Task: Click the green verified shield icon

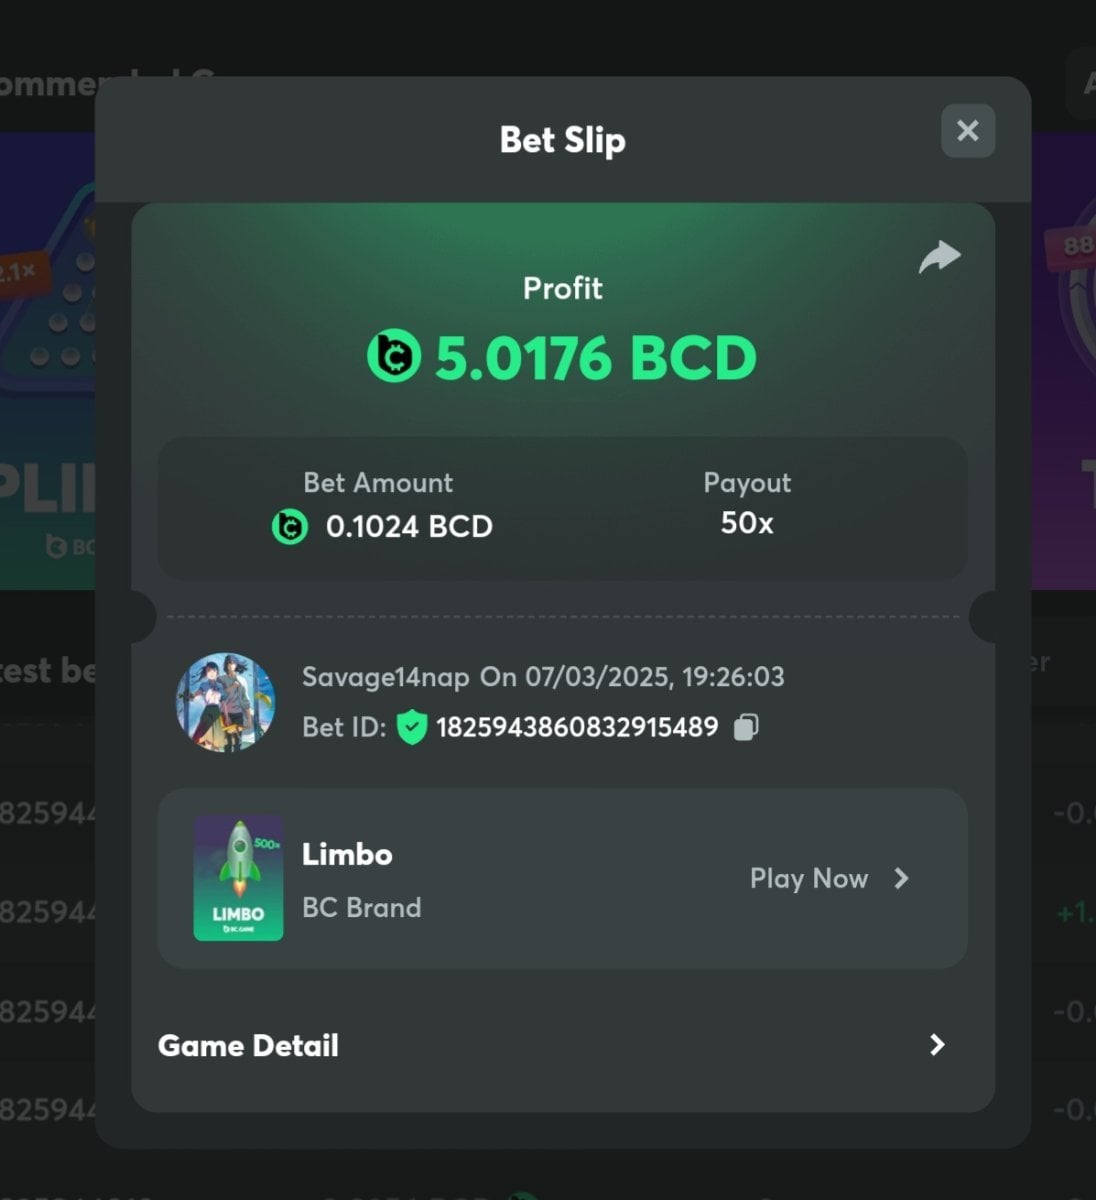Action: (x=412, y=727)
